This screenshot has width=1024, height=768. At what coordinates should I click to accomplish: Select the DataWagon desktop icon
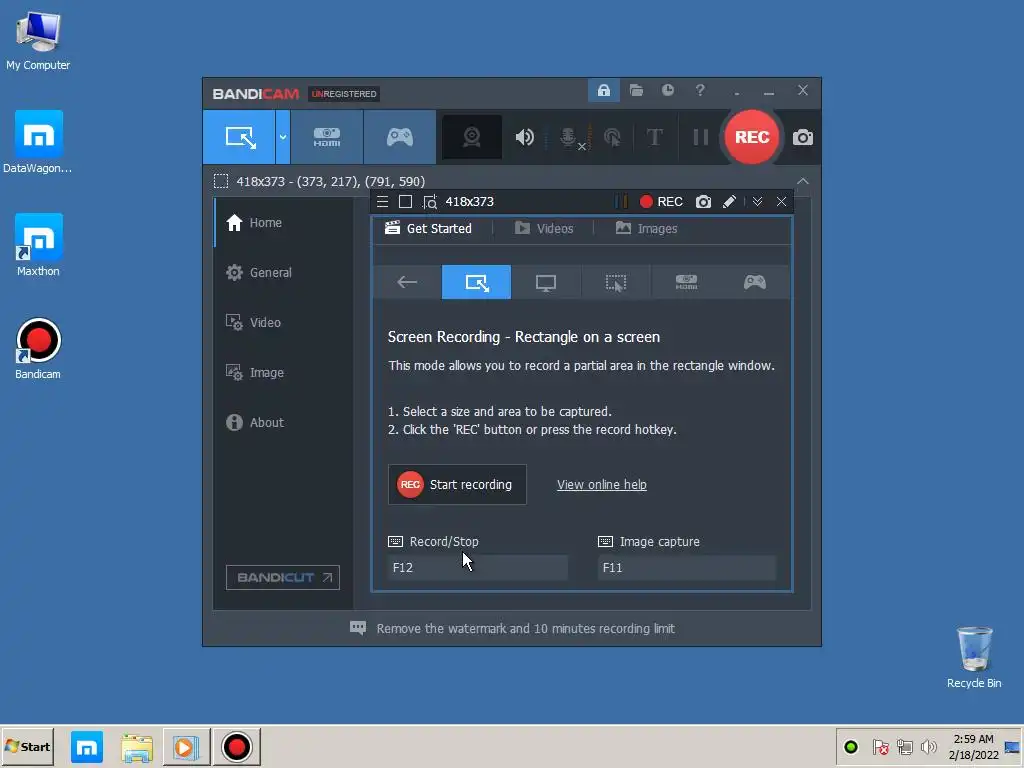(x=38, y=142)
